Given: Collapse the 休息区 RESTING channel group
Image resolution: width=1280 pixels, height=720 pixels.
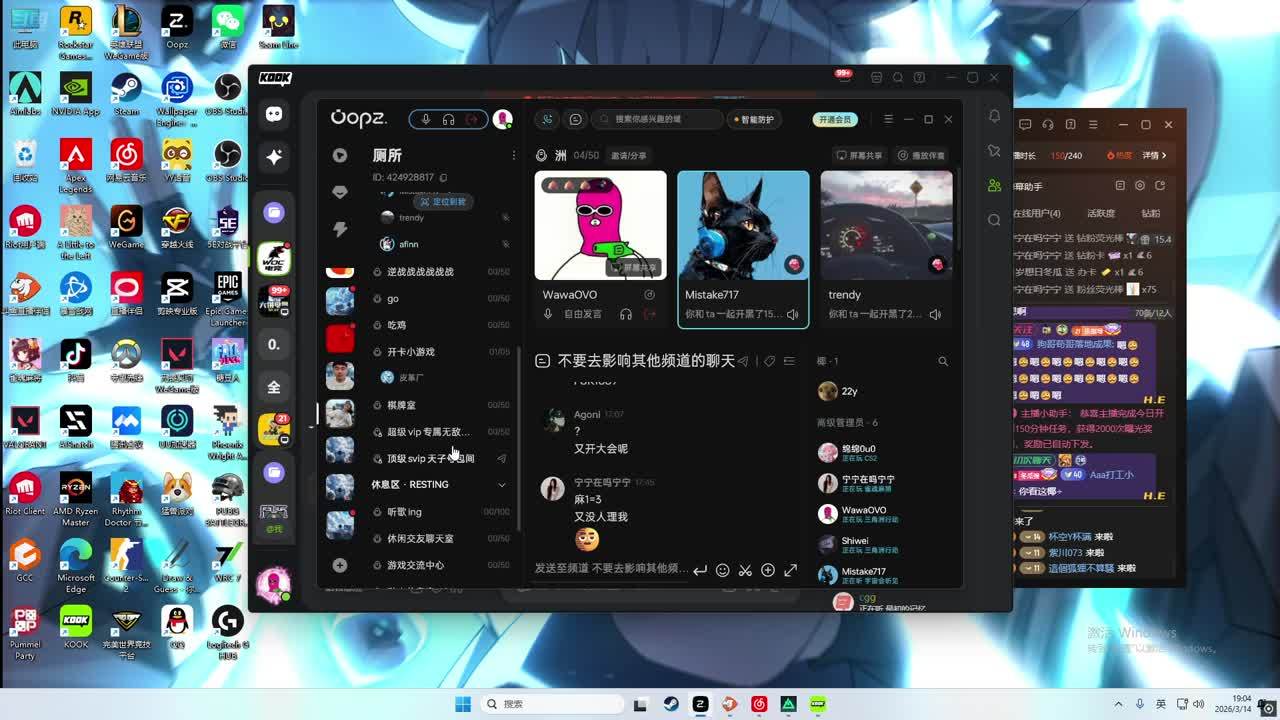Looking at the screenshot, I should 502,485.
